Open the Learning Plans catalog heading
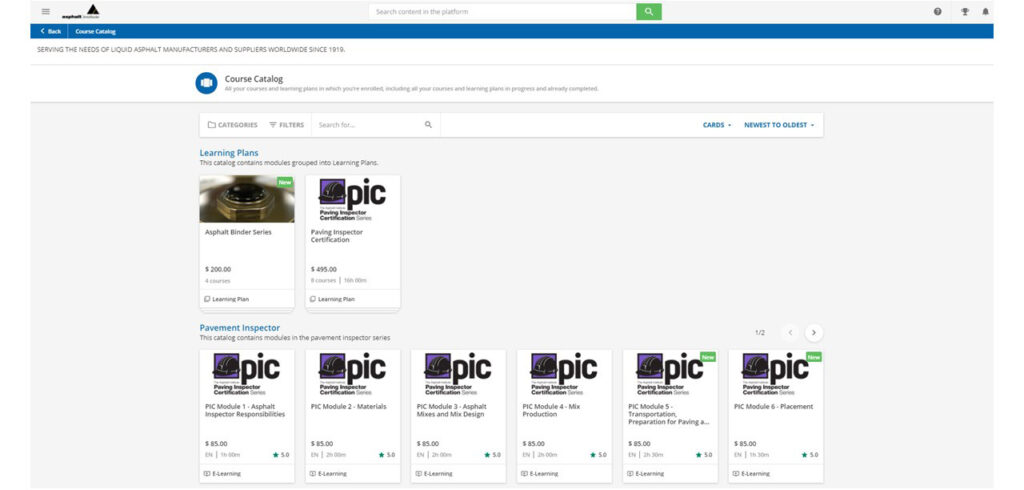The height and width of the screenshot is (490, 1024). [229, 153]
